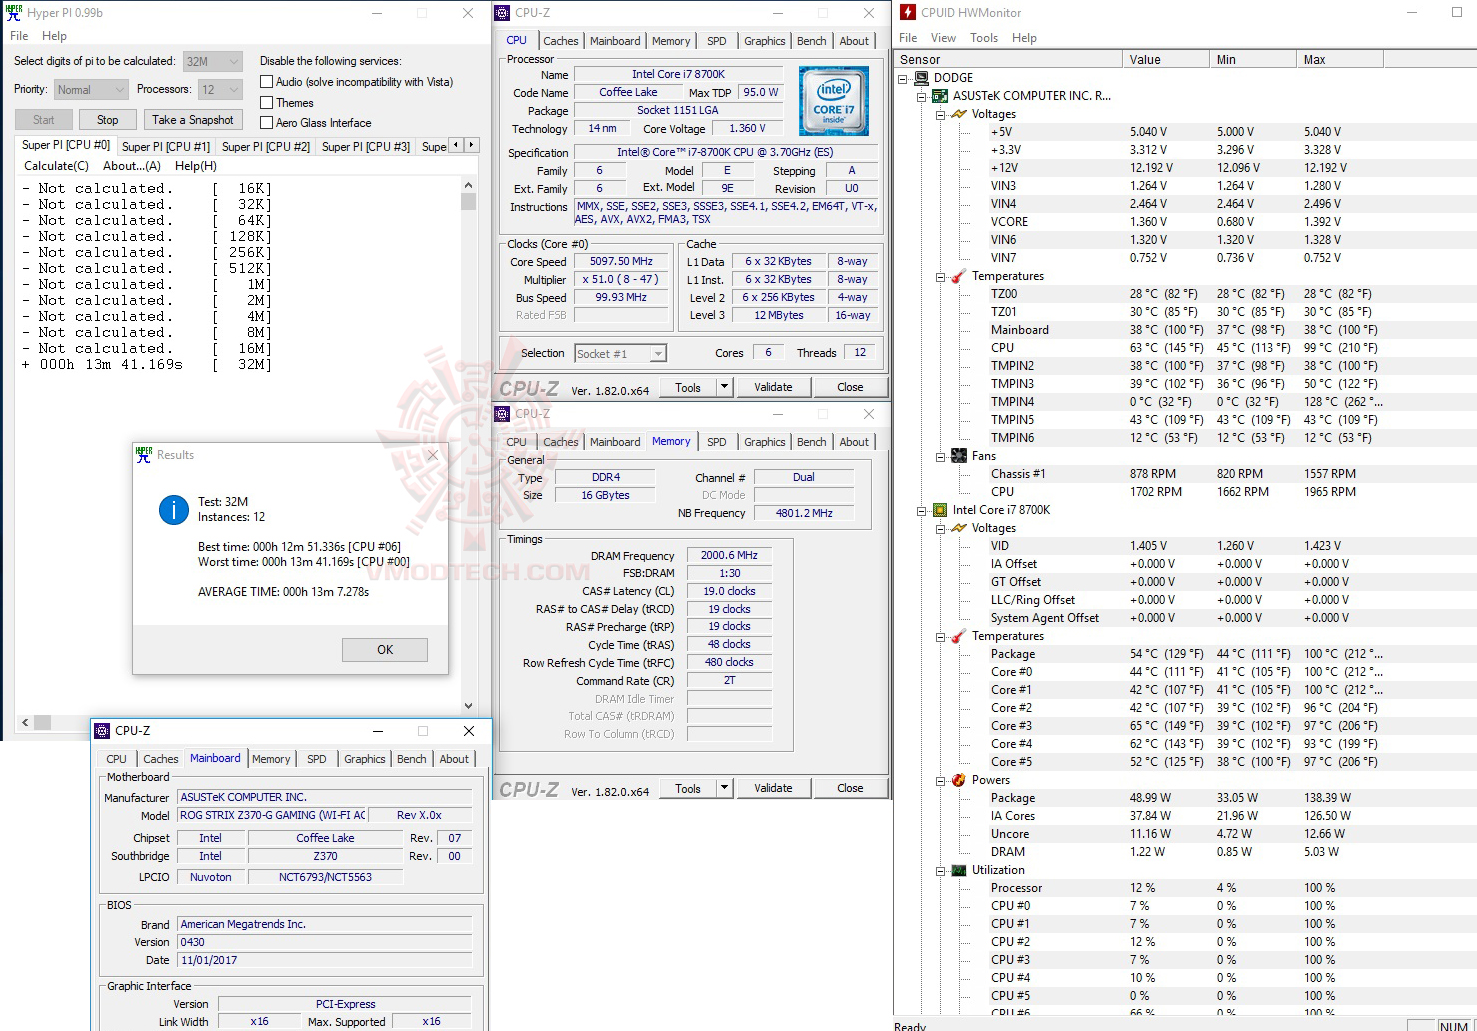Select the Super PI [CPU #2] tab
Screen dimensions: 1477x1031
point(265,144)
